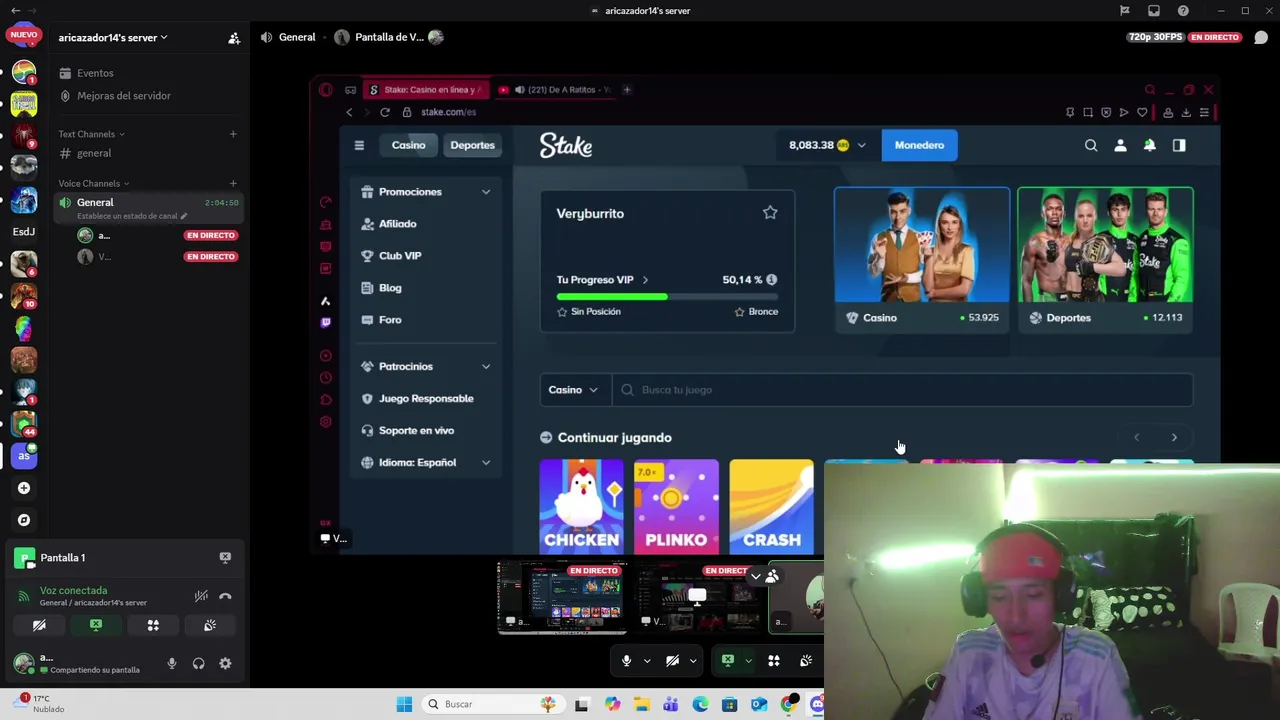1280x720 pixels.
Task: Toggle microphone in bottom stream control bar
Action: [x=626, y=661]
